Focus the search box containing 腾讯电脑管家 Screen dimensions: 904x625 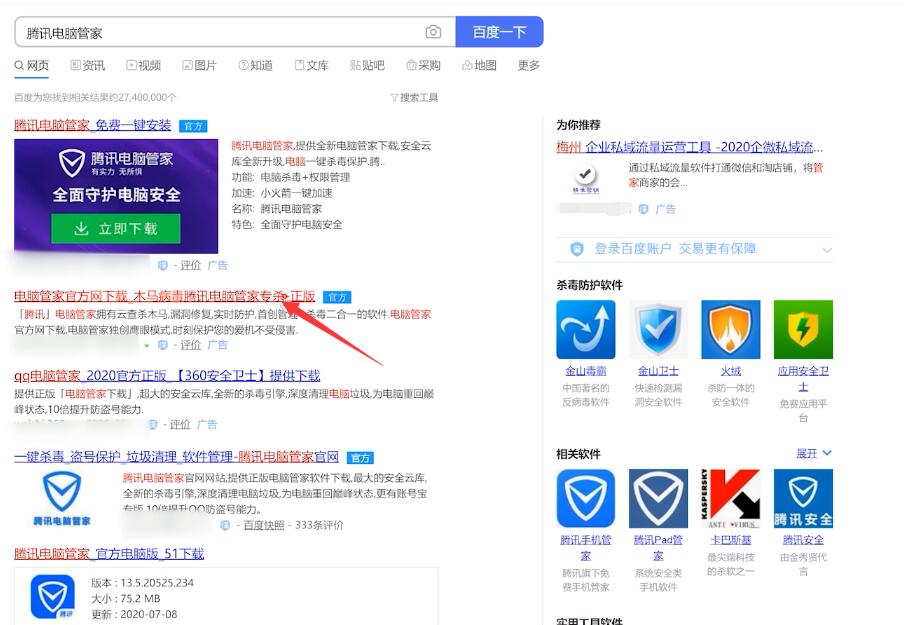[x=235, y=32]
